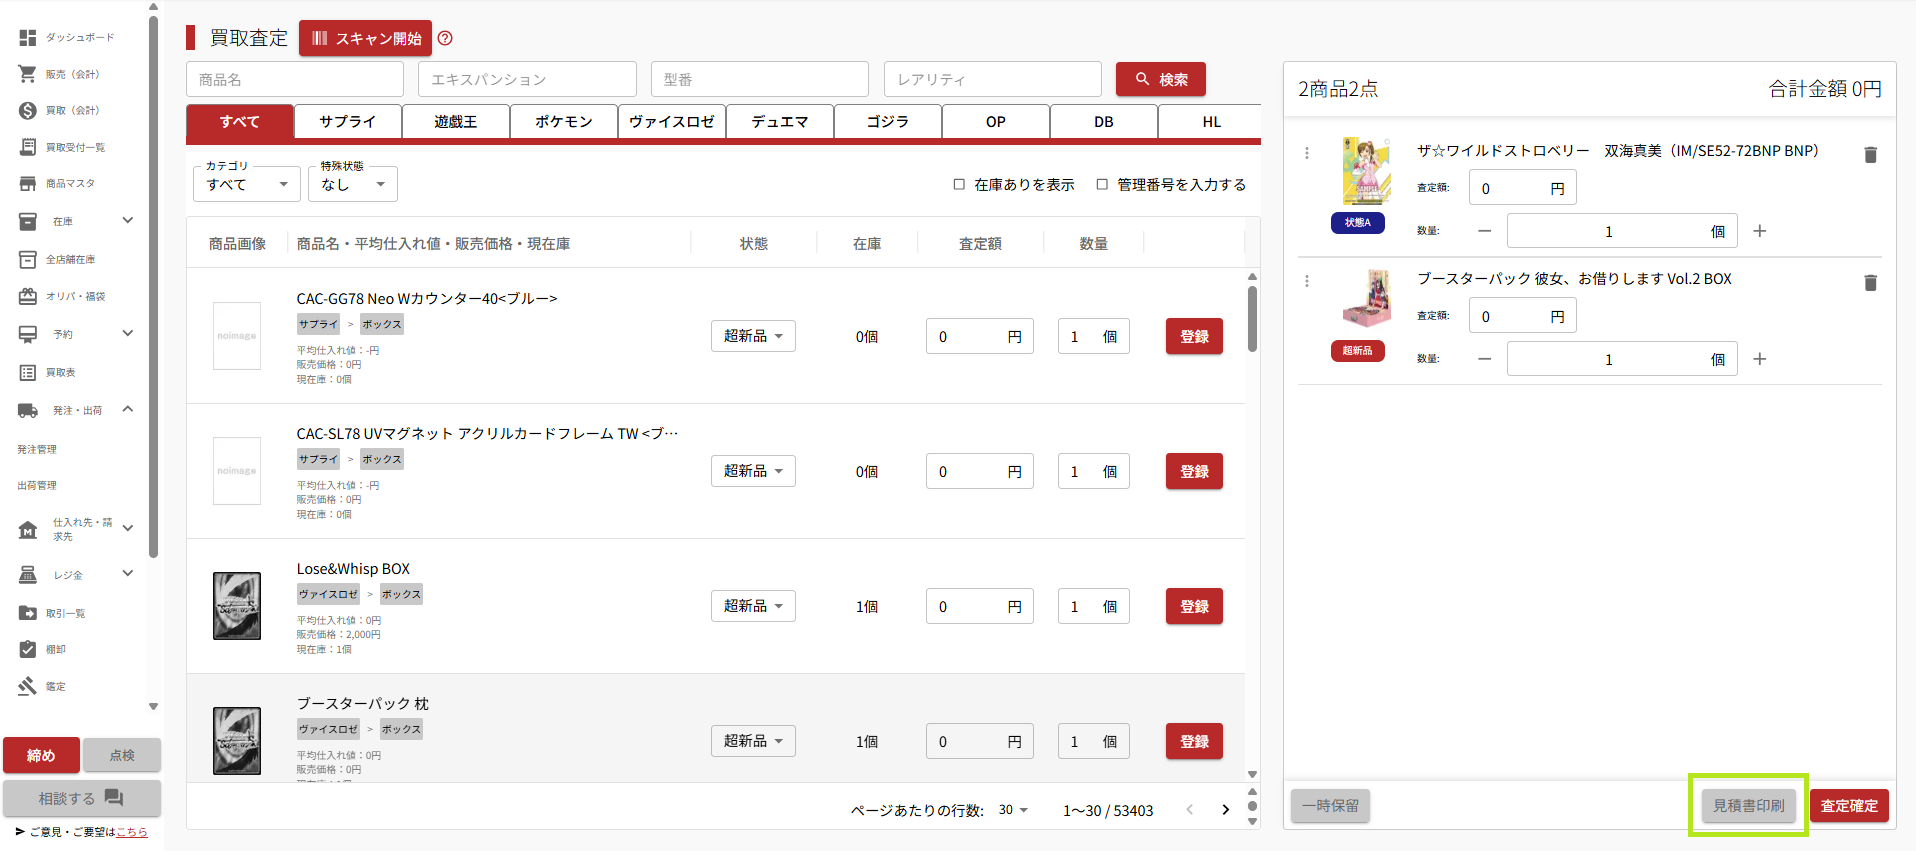Increase quantity of ザ☆ワイルドストロベリー with plus
This screenshot has height=854, width=1916.
(x=1760, y=231)
